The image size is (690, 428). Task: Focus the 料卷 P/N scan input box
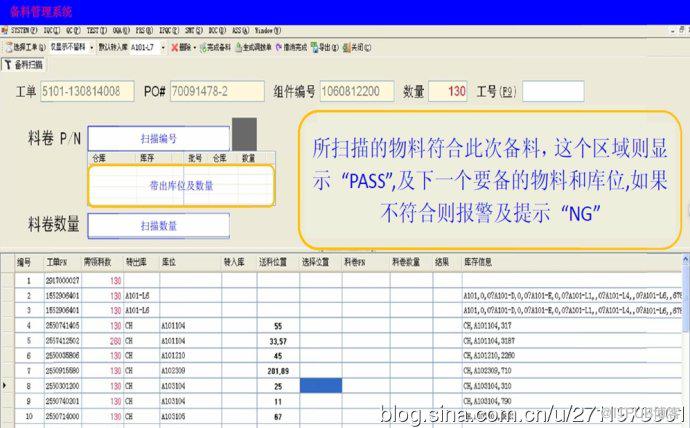tap(158, 139)
